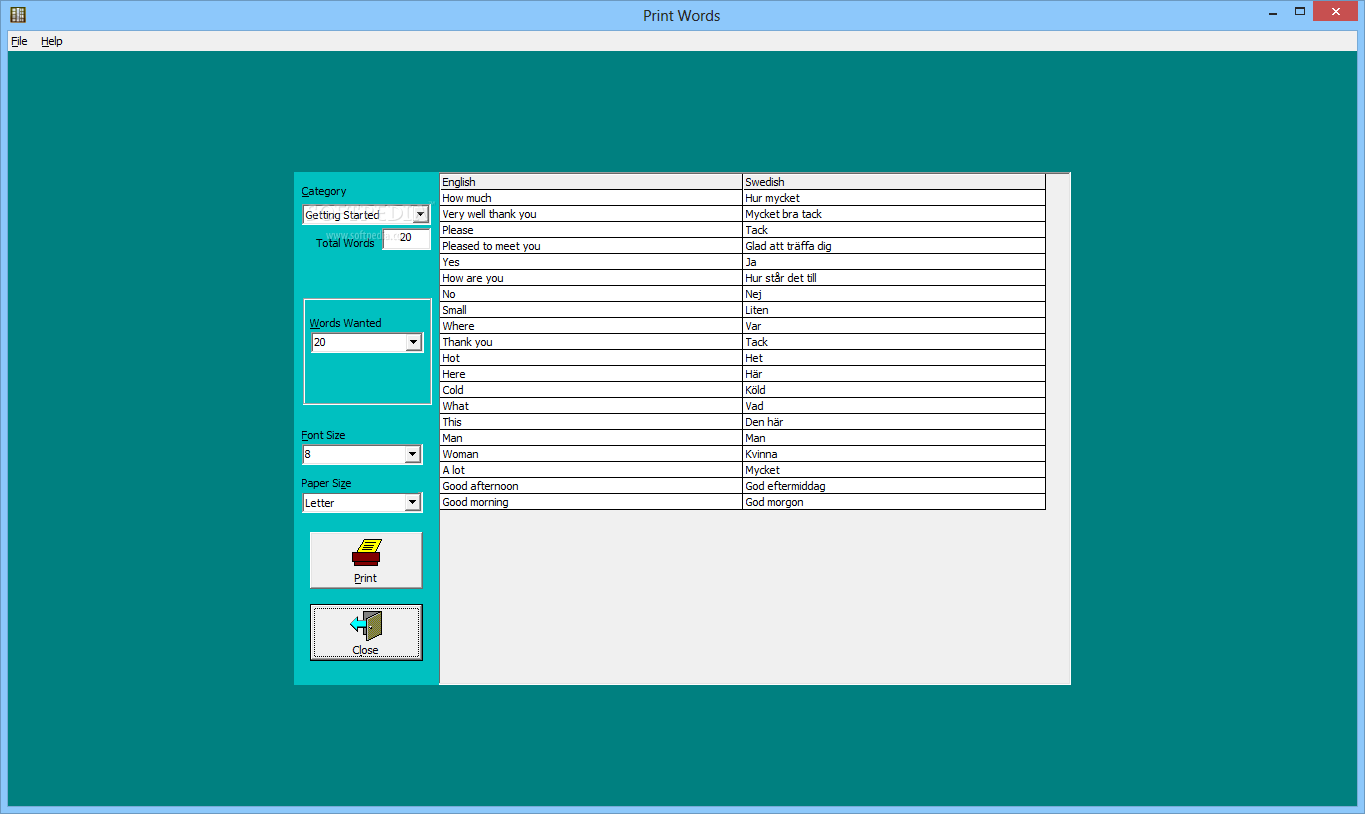
Task: Select the 'Hot' cell
Action: [x=591, y=358]
